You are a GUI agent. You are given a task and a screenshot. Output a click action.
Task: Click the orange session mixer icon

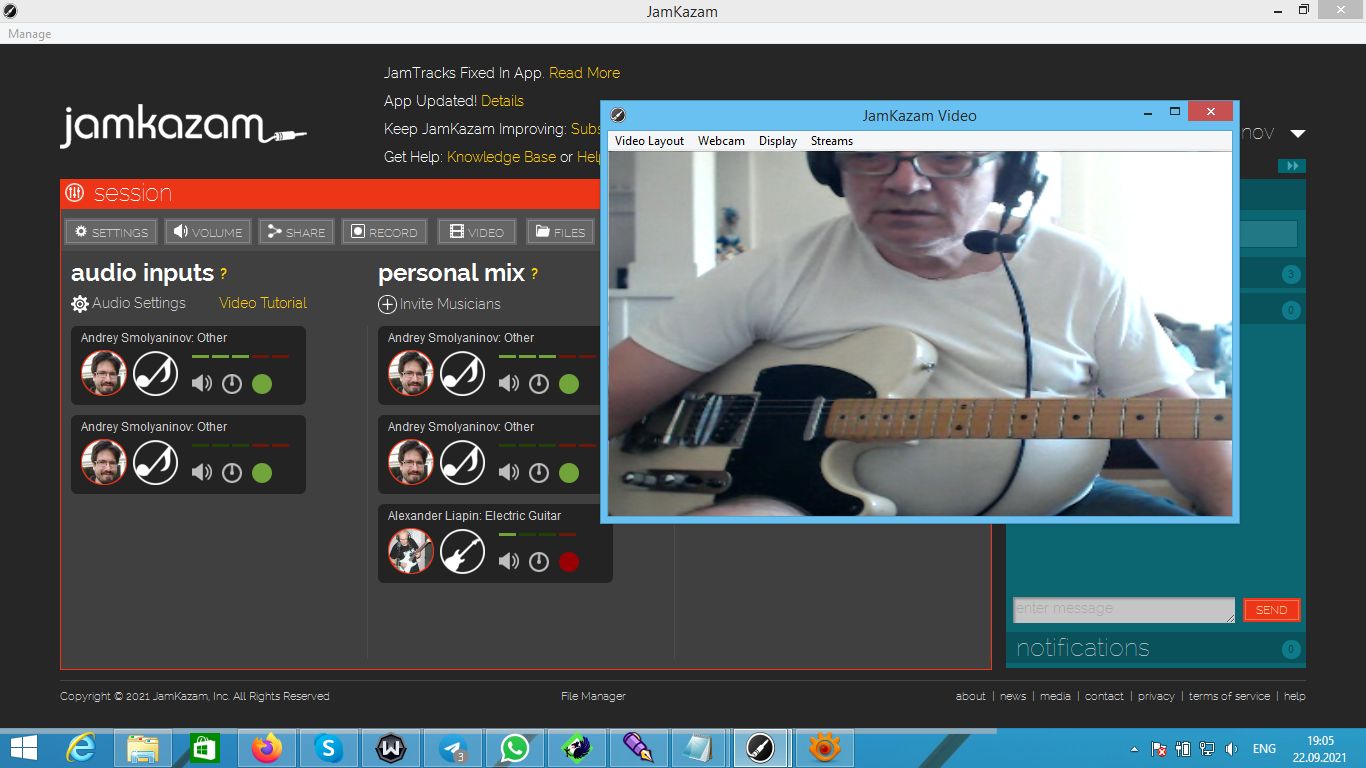(x=75, y=193)
